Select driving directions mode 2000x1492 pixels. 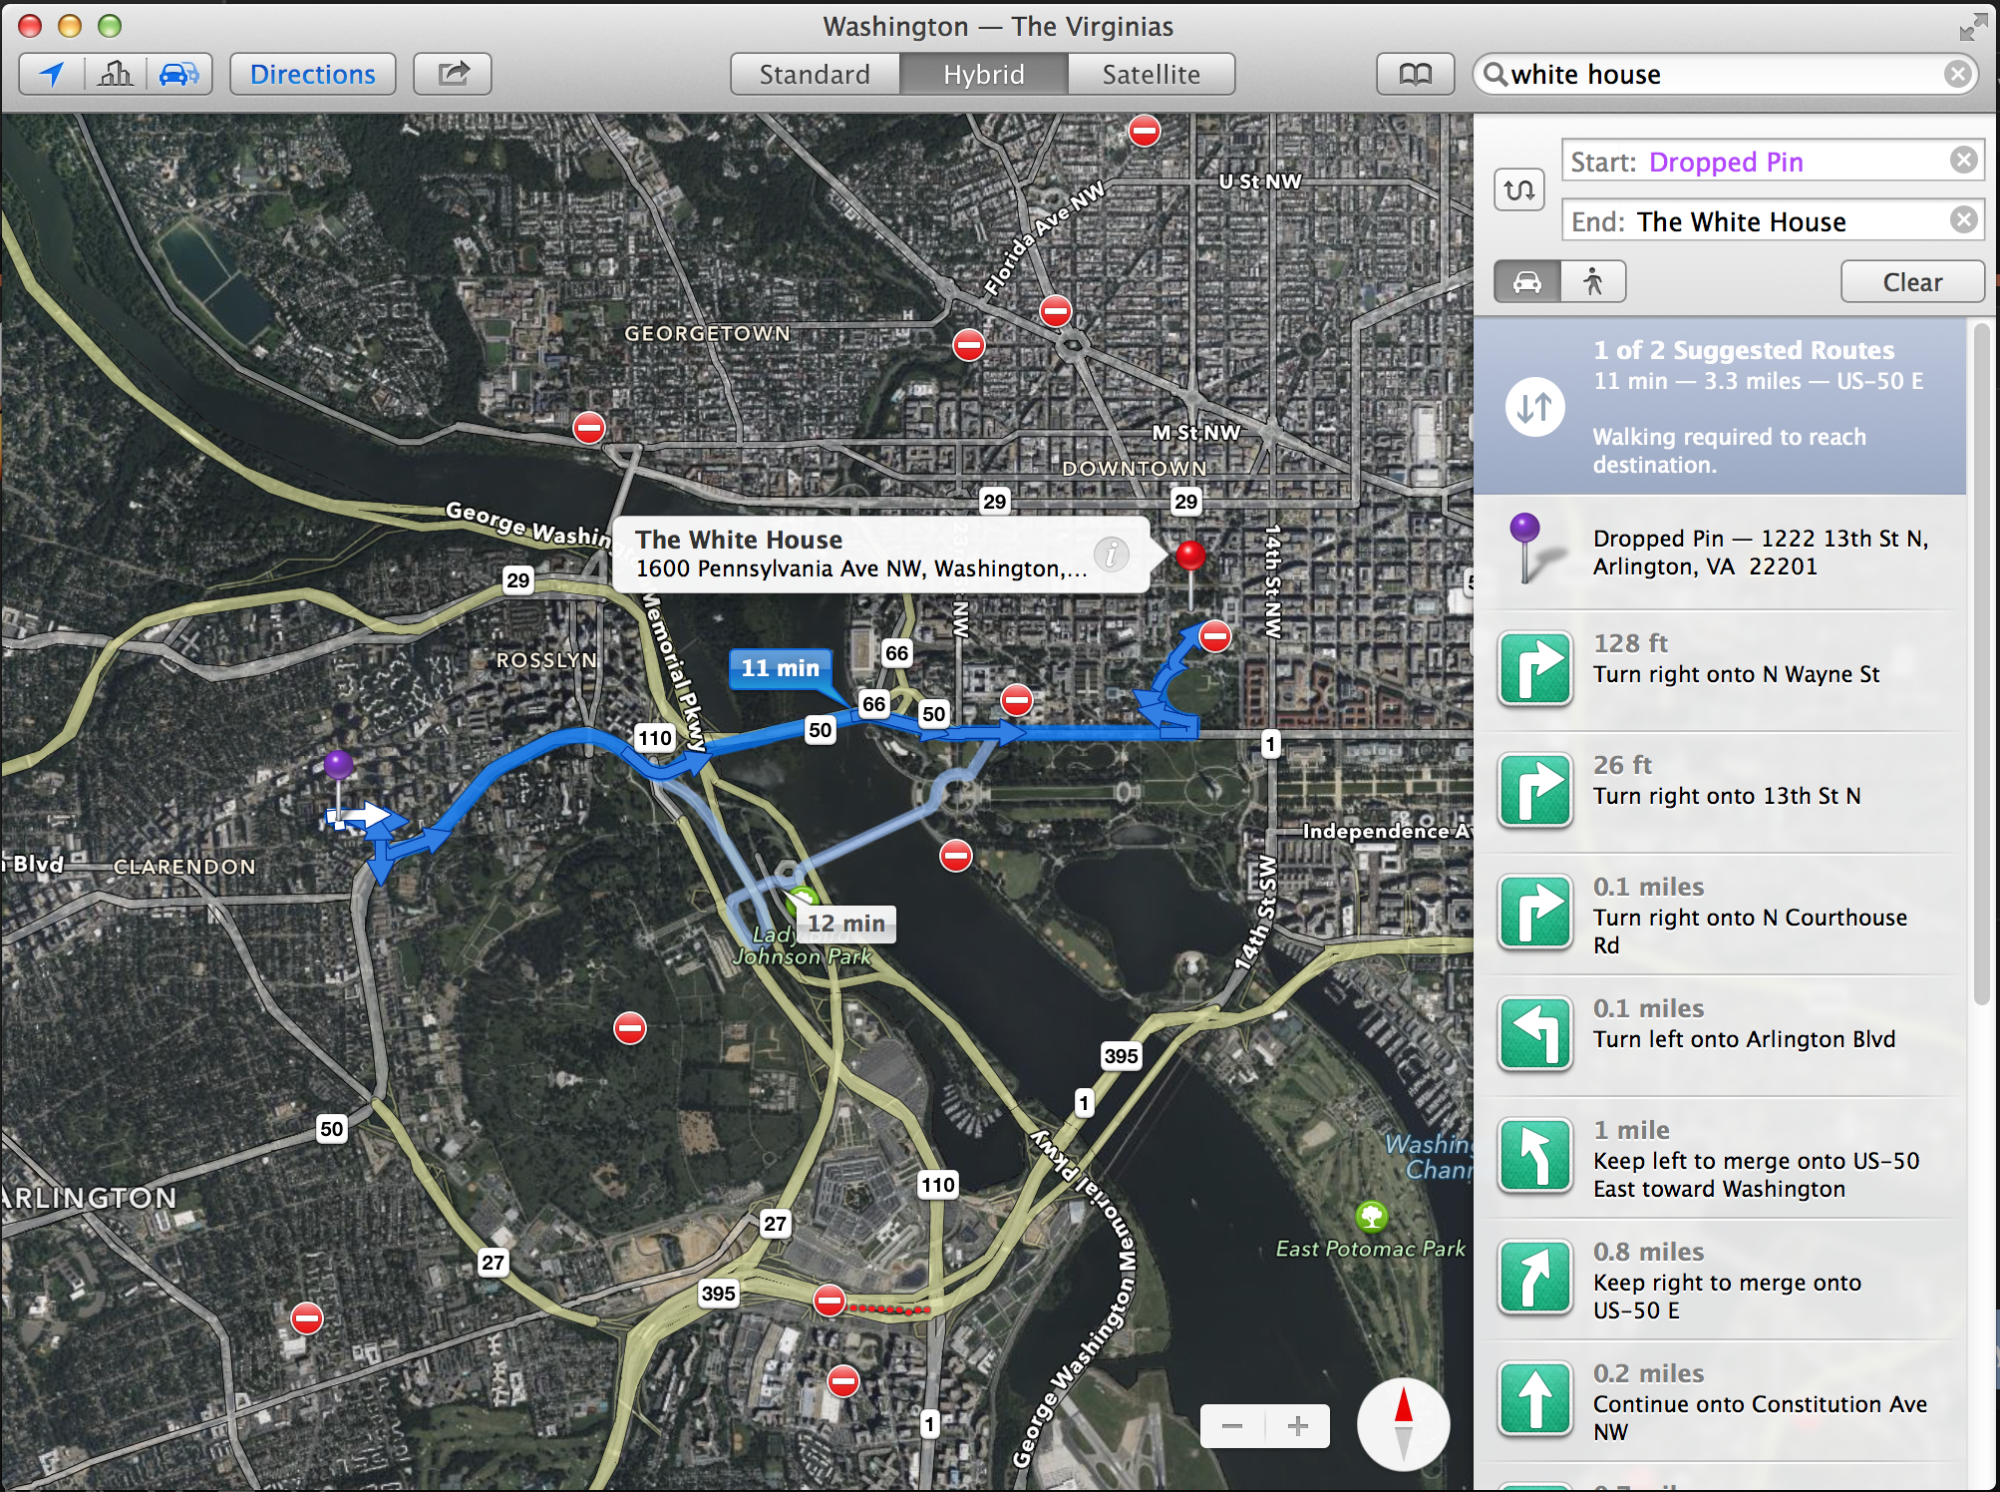(x=1527, y=282)
